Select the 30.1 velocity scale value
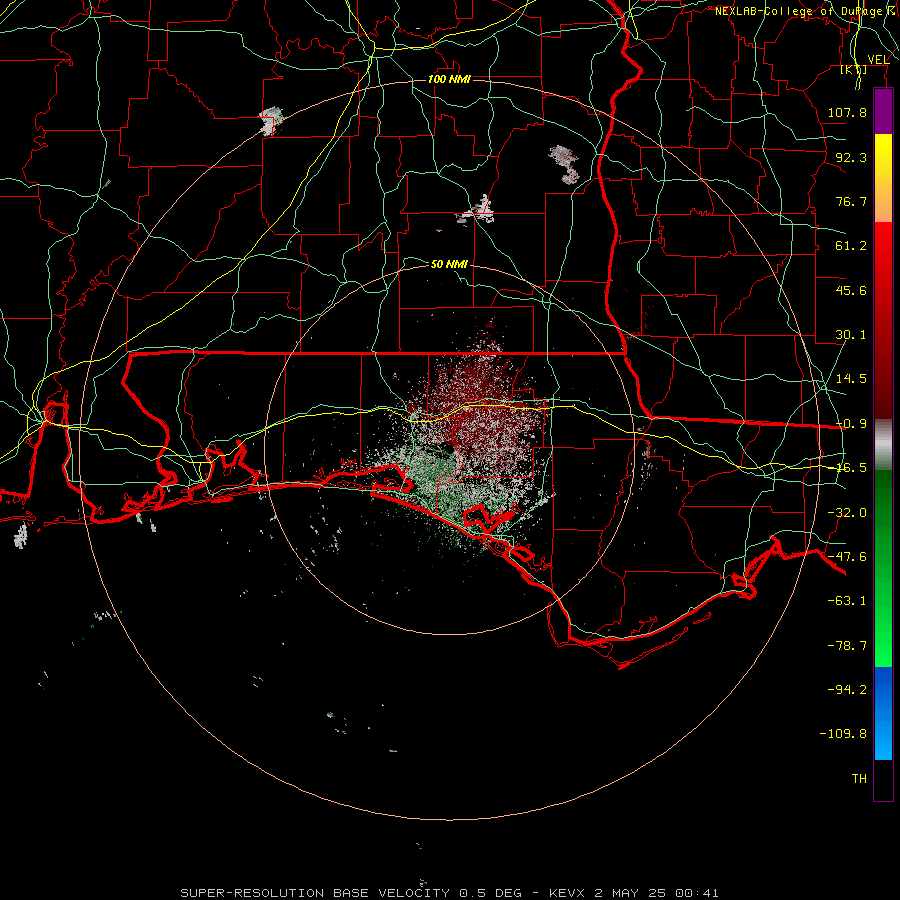The height and width of the screenshot is (900, 900). coord(851,335)
